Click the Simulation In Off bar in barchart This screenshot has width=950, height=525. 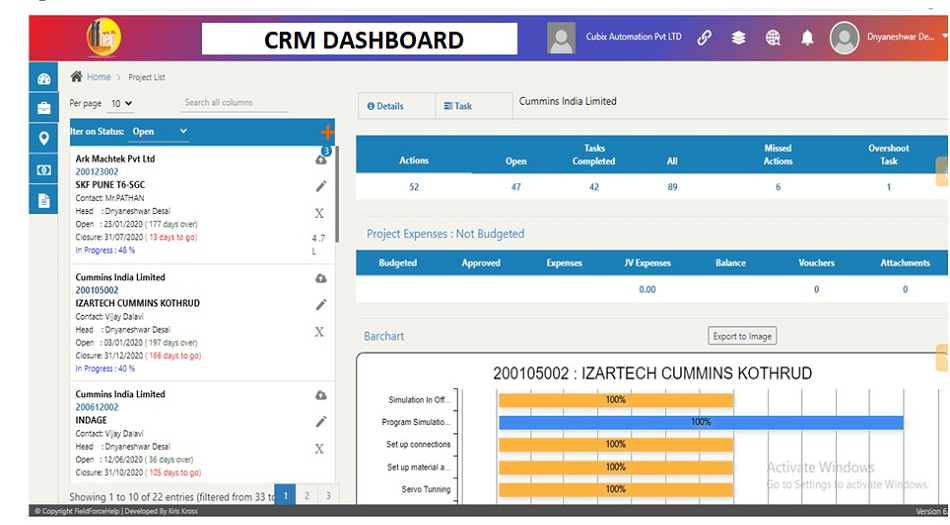(x=616, y=400)
